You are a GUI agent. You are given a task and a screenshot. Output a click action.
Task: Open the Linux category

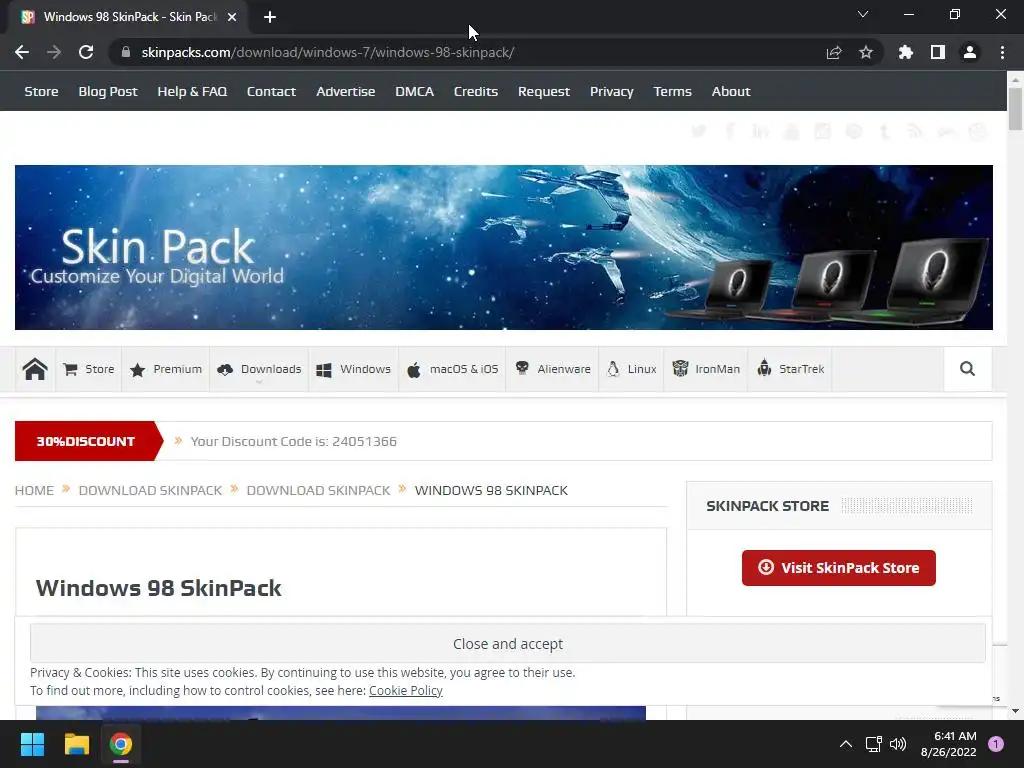click(632, 369)
